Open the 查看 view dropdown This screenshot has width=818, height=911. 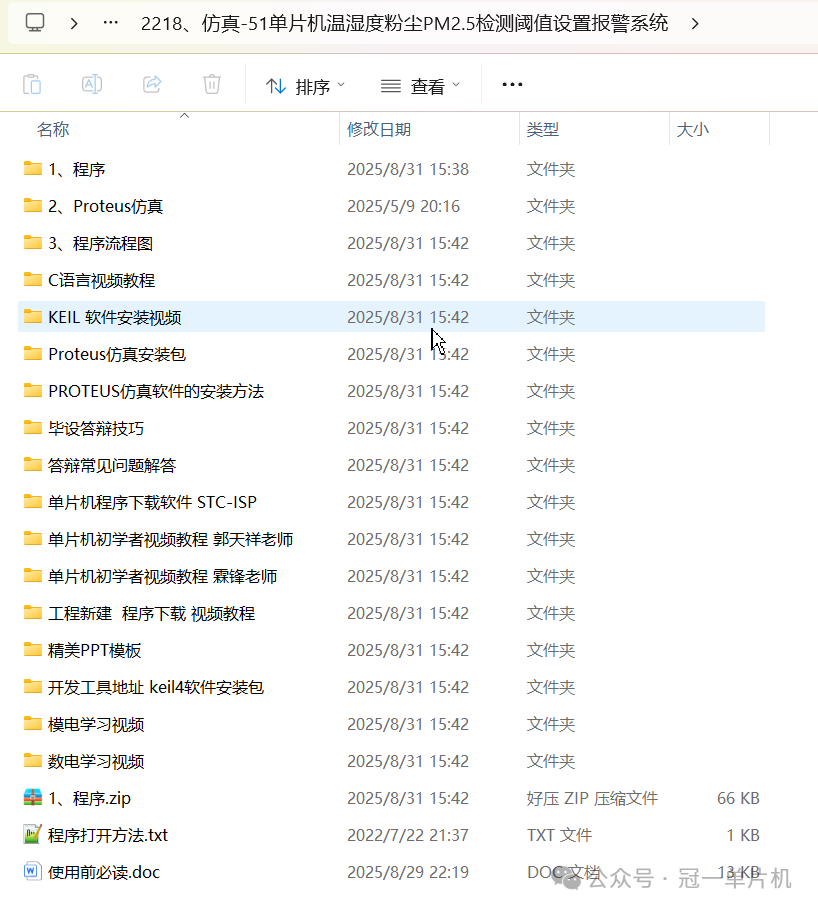pyautogui.click(x=420, y=87)
